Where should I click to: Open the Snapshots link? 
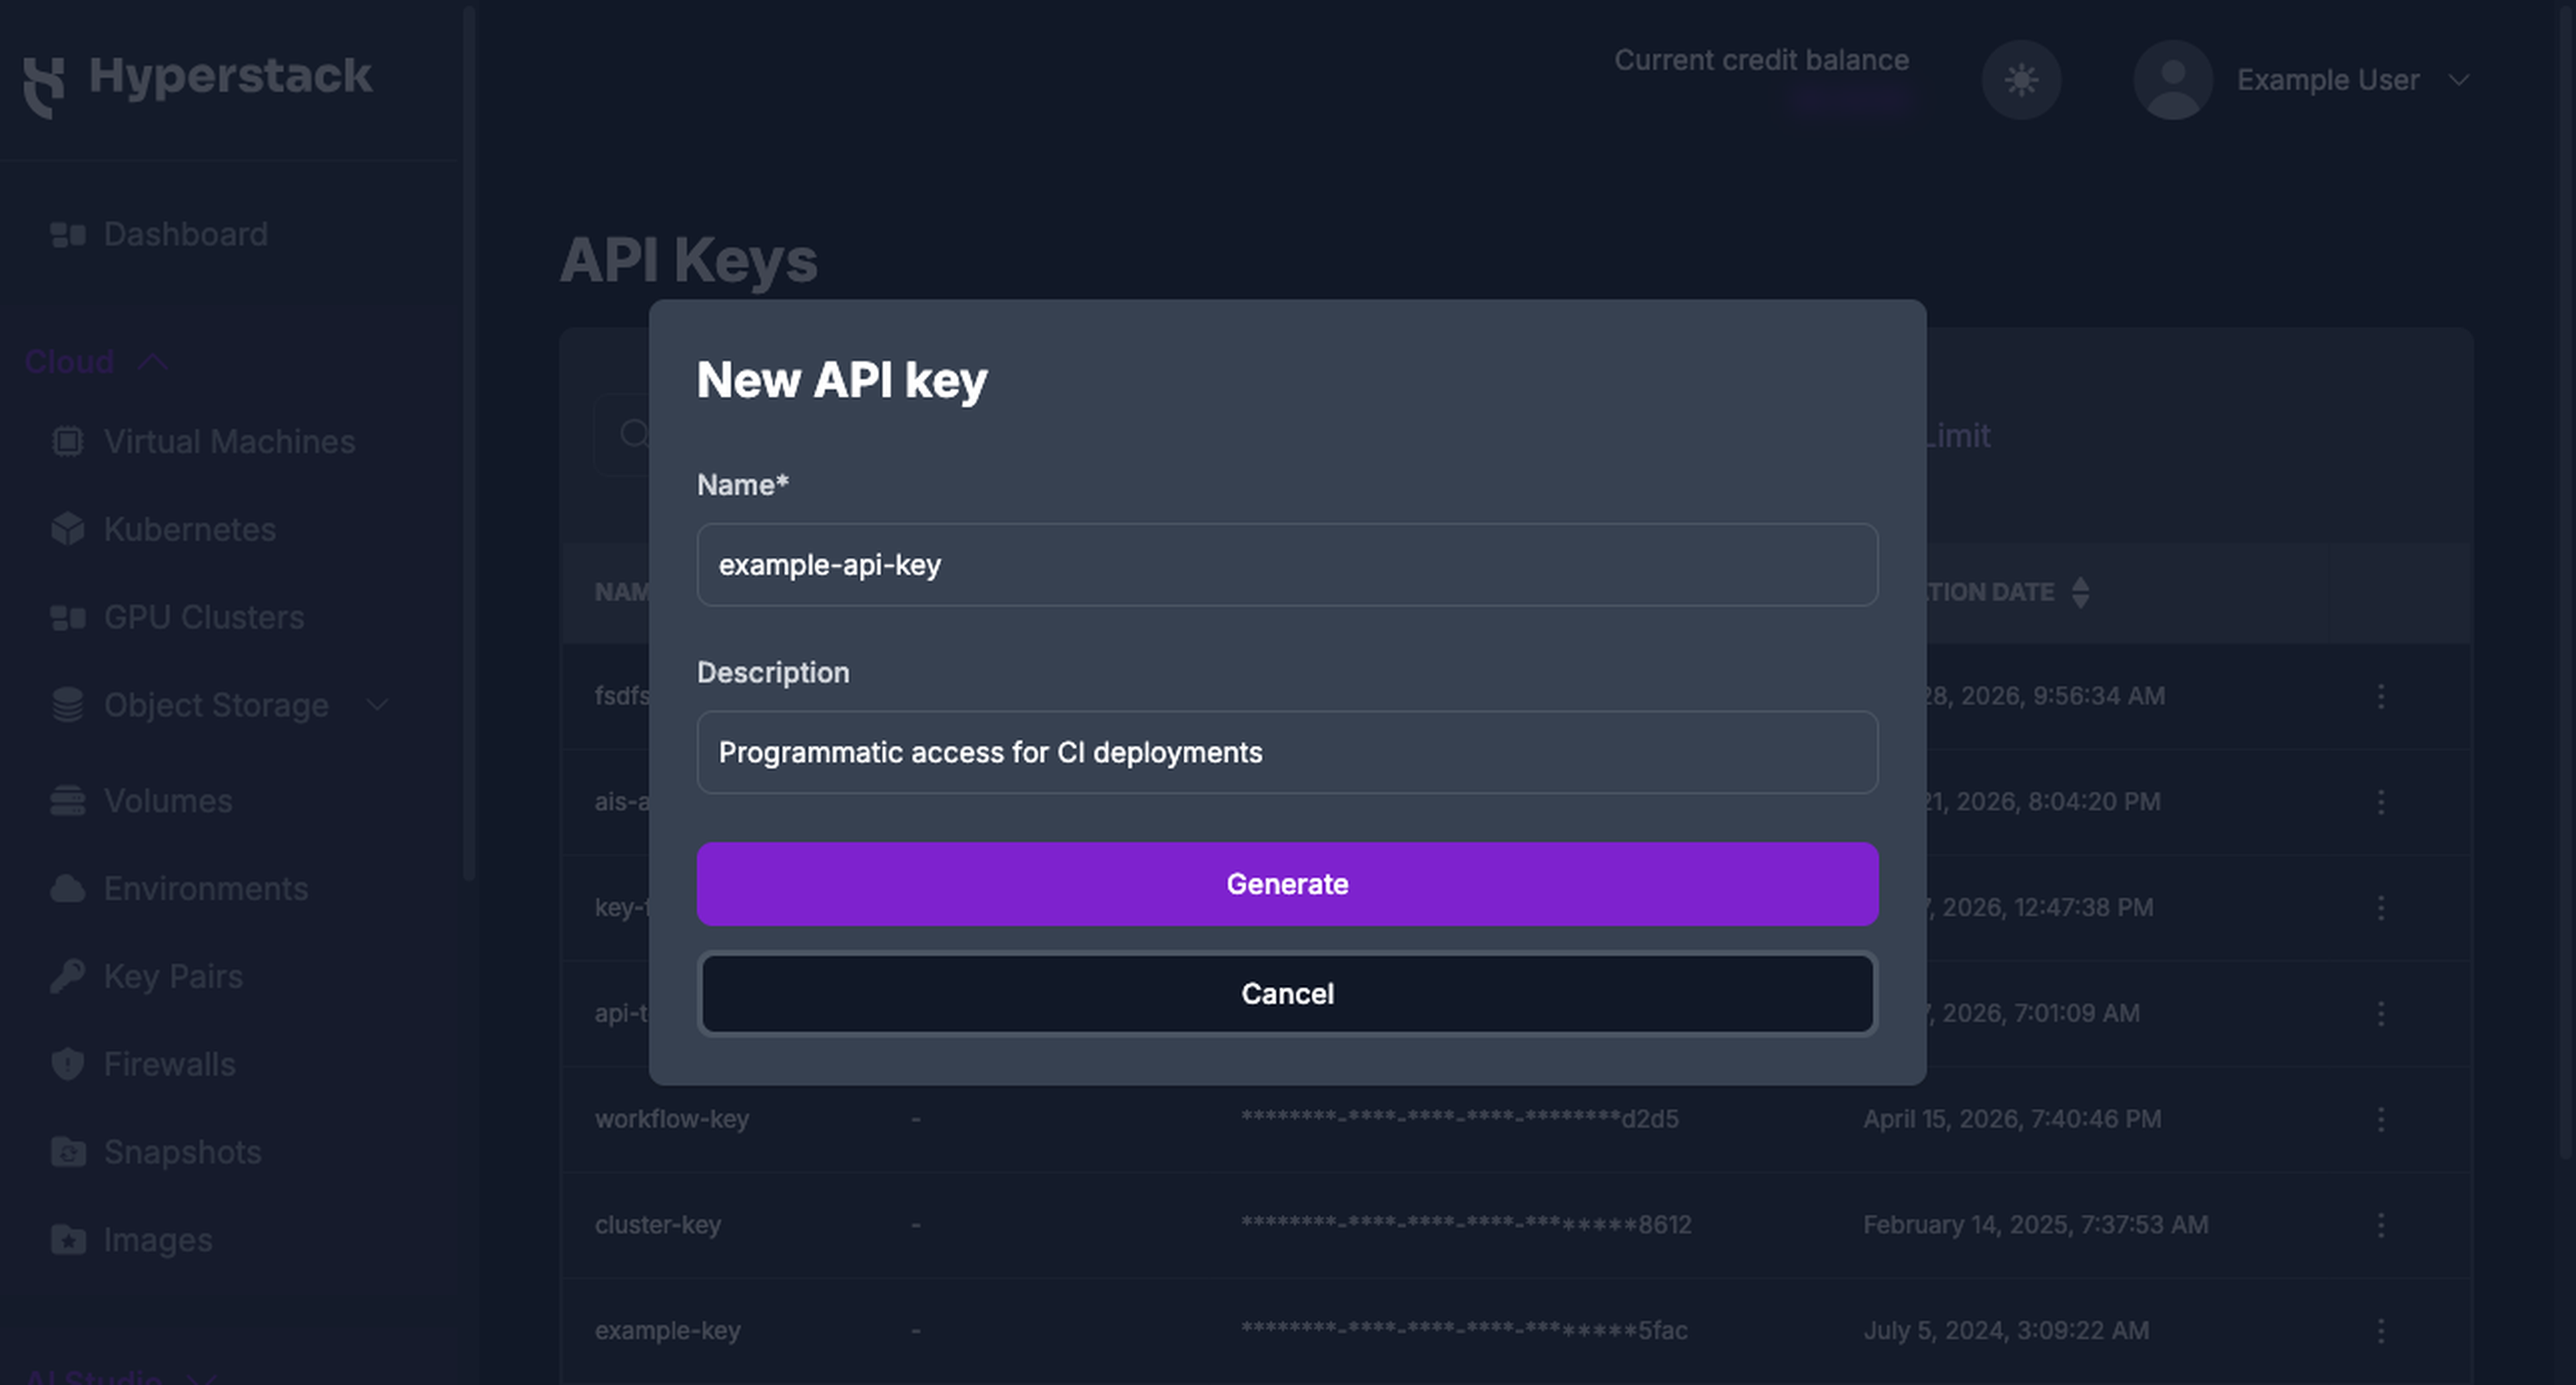coord(183,1152)
